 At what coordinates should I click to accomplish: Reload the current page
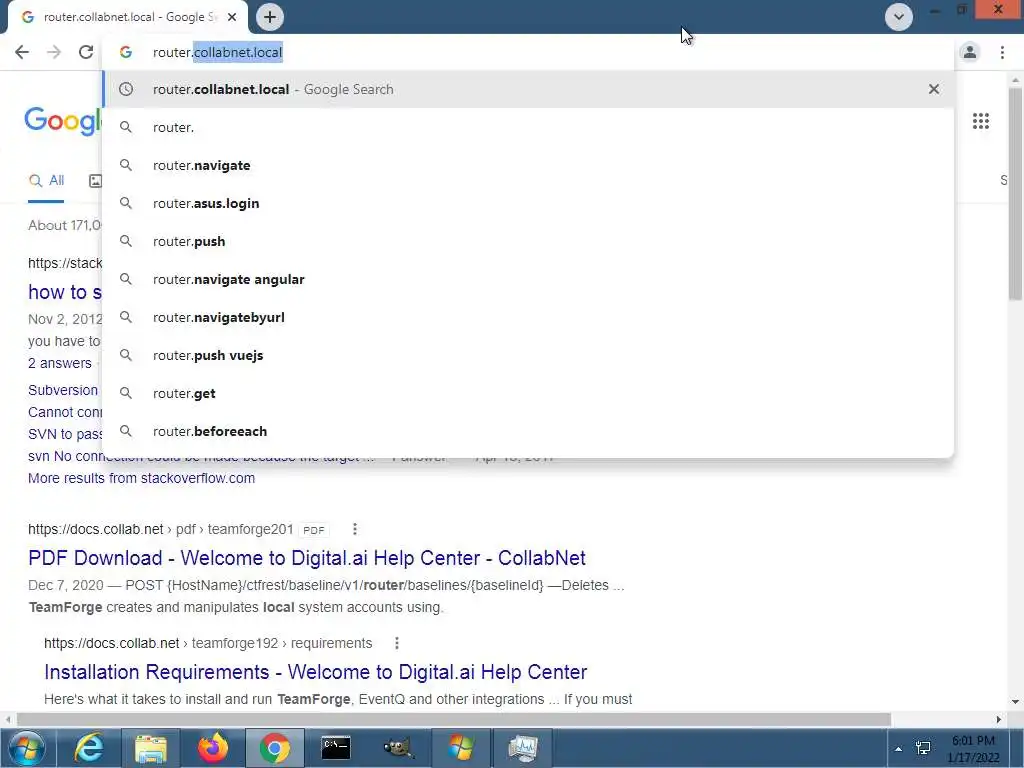[x=86, y=52]
